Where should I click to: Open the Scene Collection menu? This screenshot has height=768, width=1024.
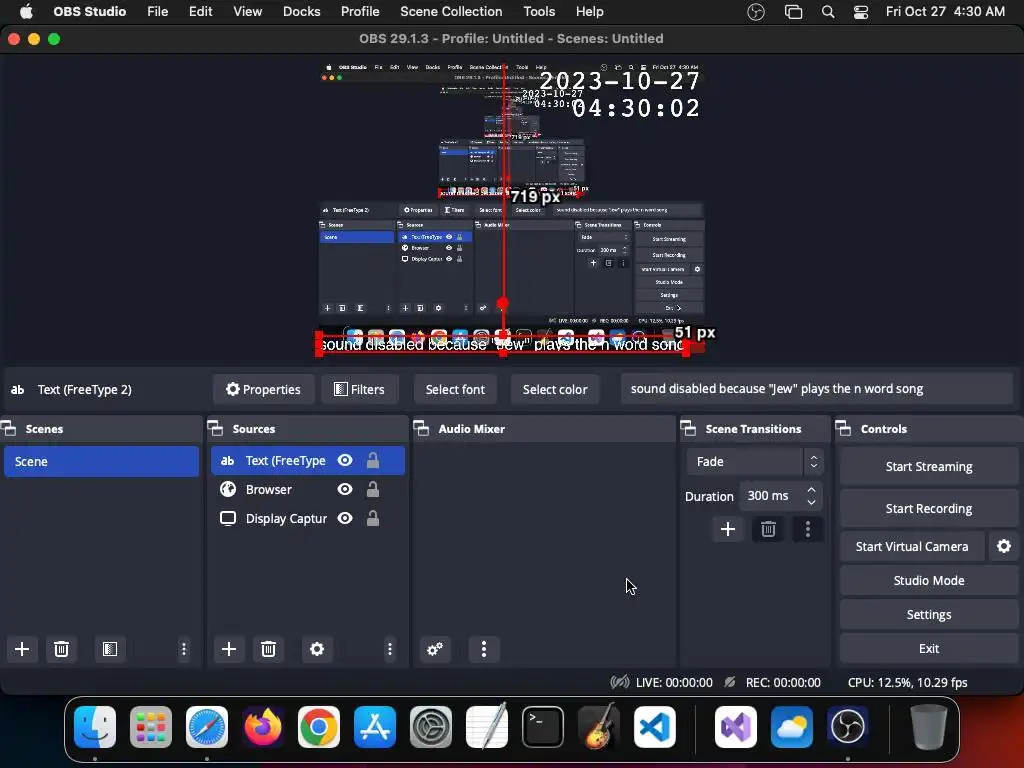pos(451,12)
